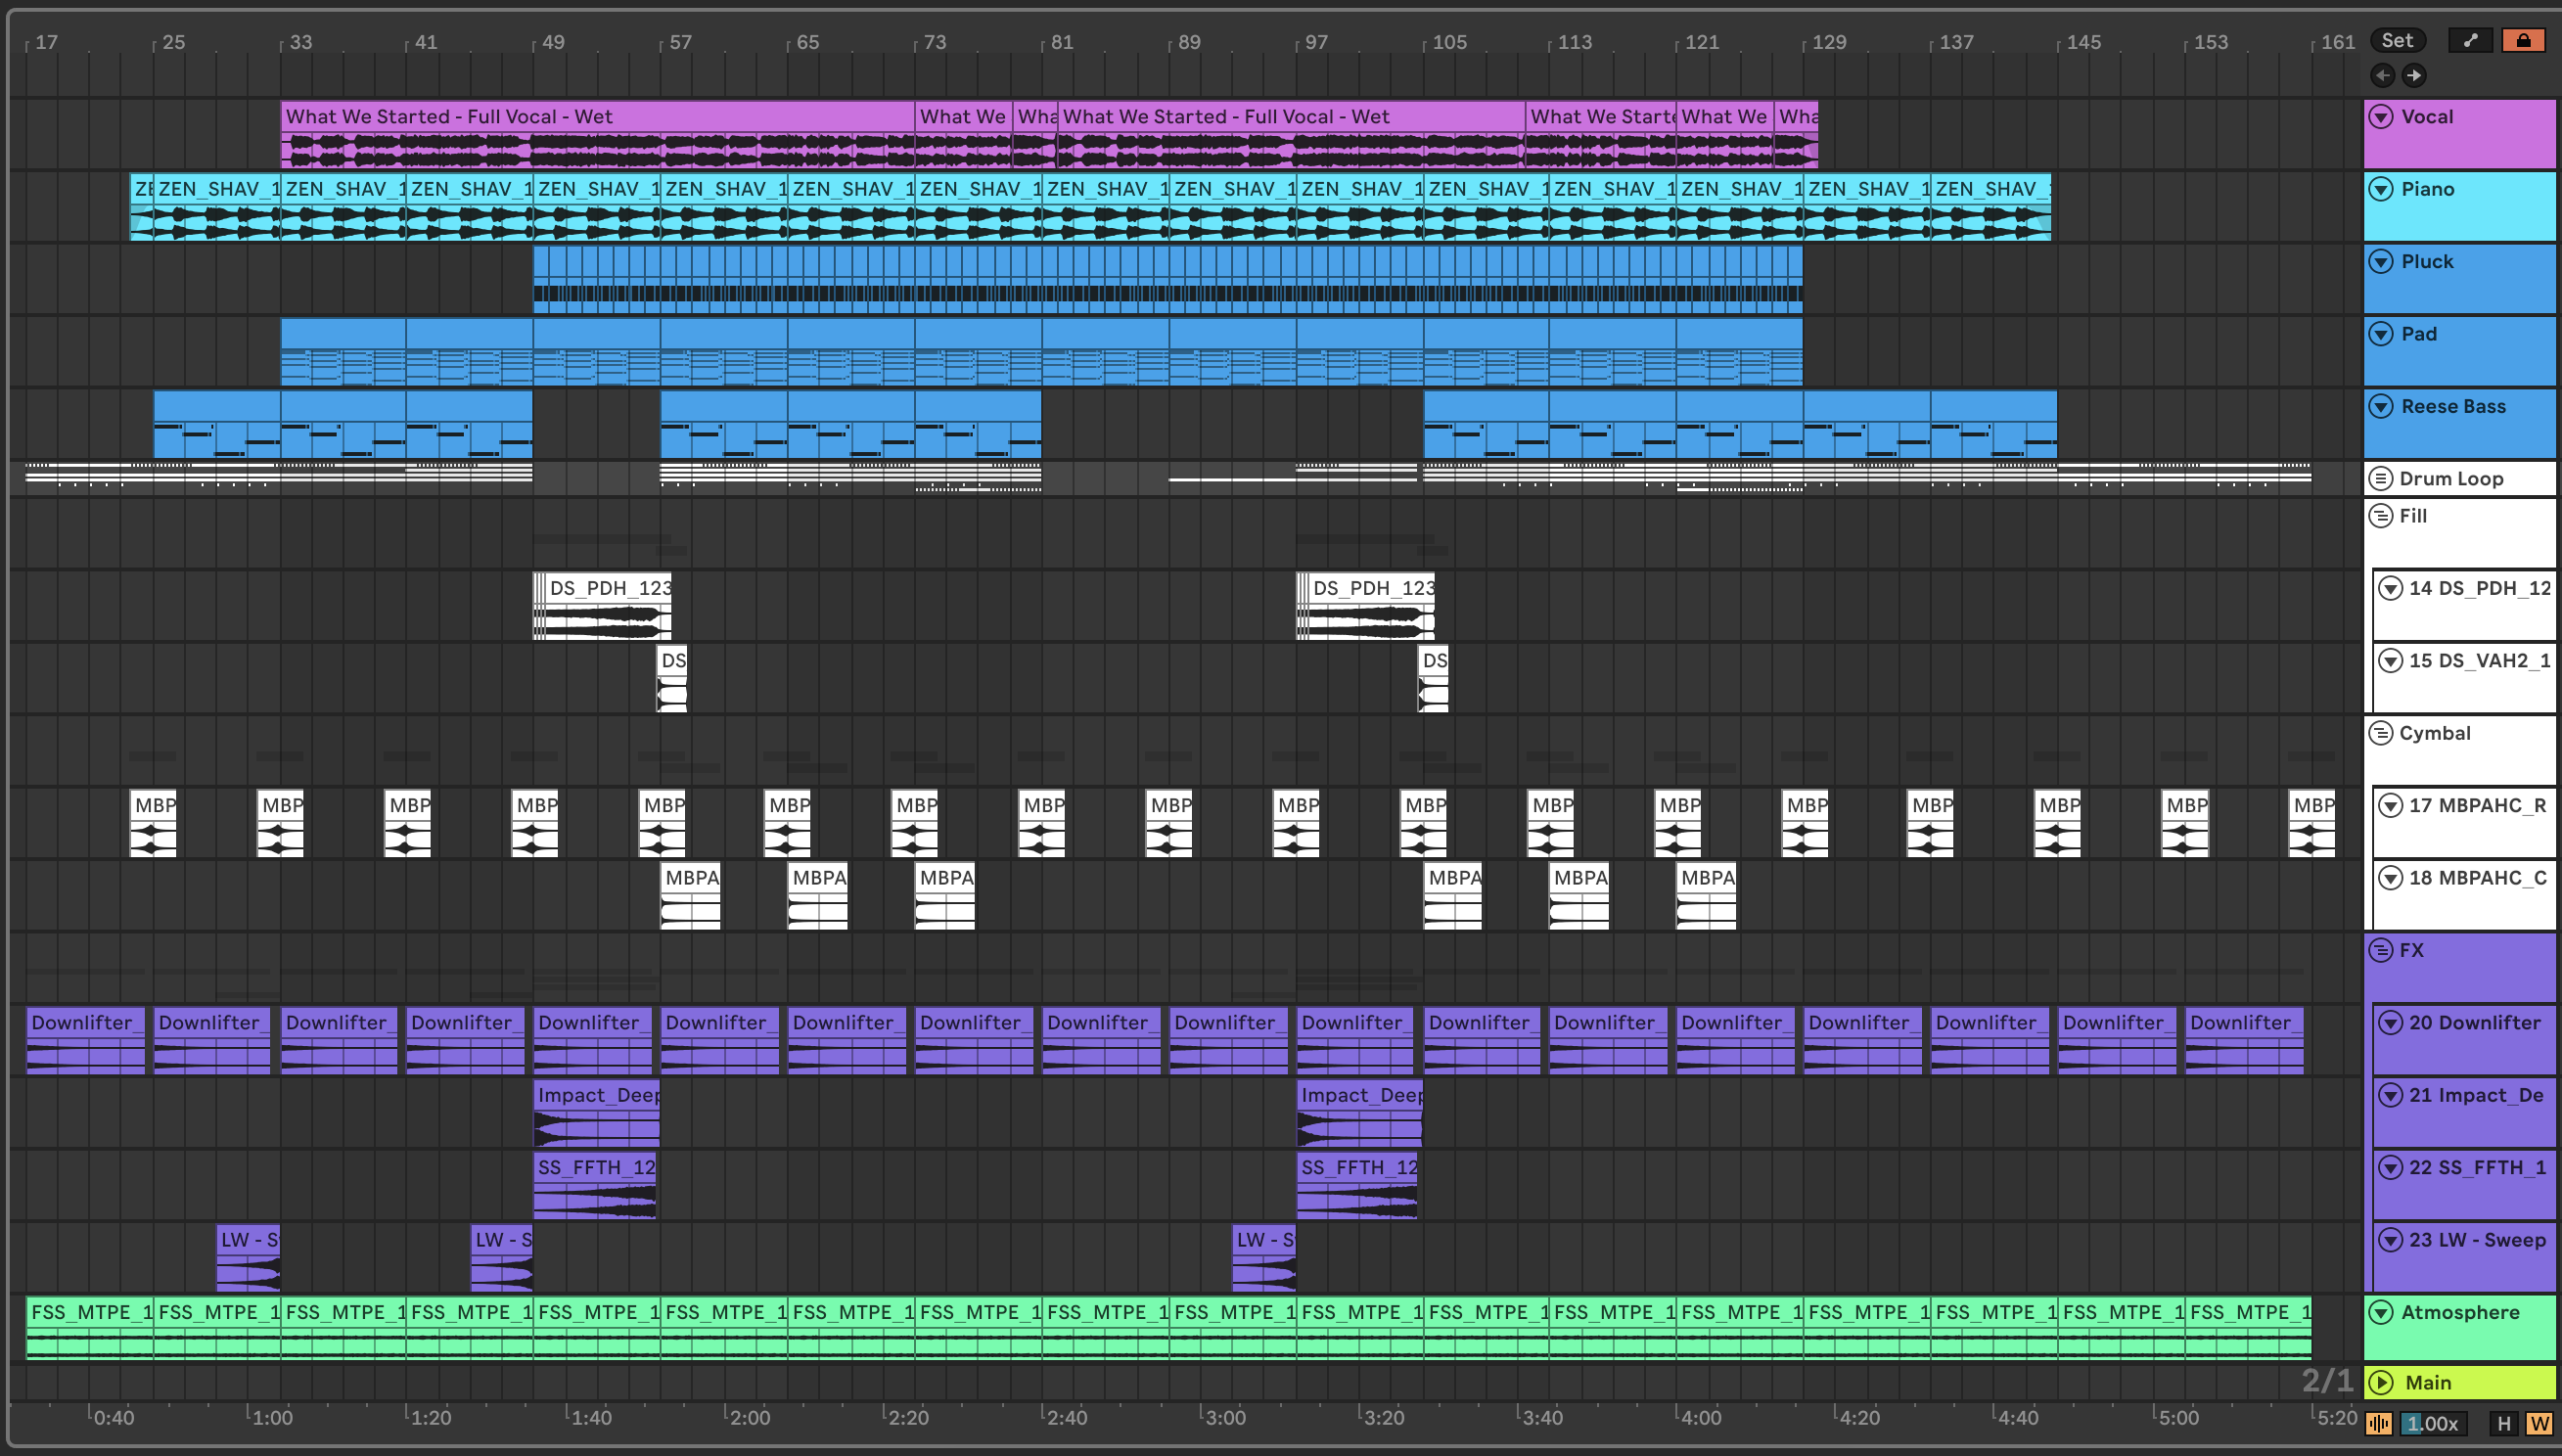The height and width of the screenshot is (1456, 2562).
Task: Toggle the waveform view icon button
Action: point(2379,1423)
